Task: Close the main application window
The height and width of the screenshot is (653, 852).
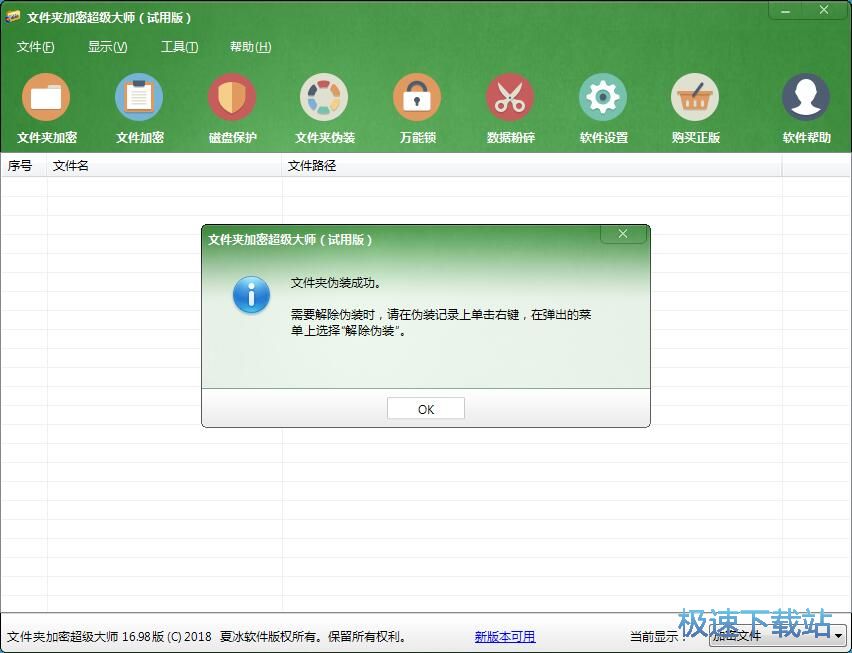Action: tap(824, 10)
